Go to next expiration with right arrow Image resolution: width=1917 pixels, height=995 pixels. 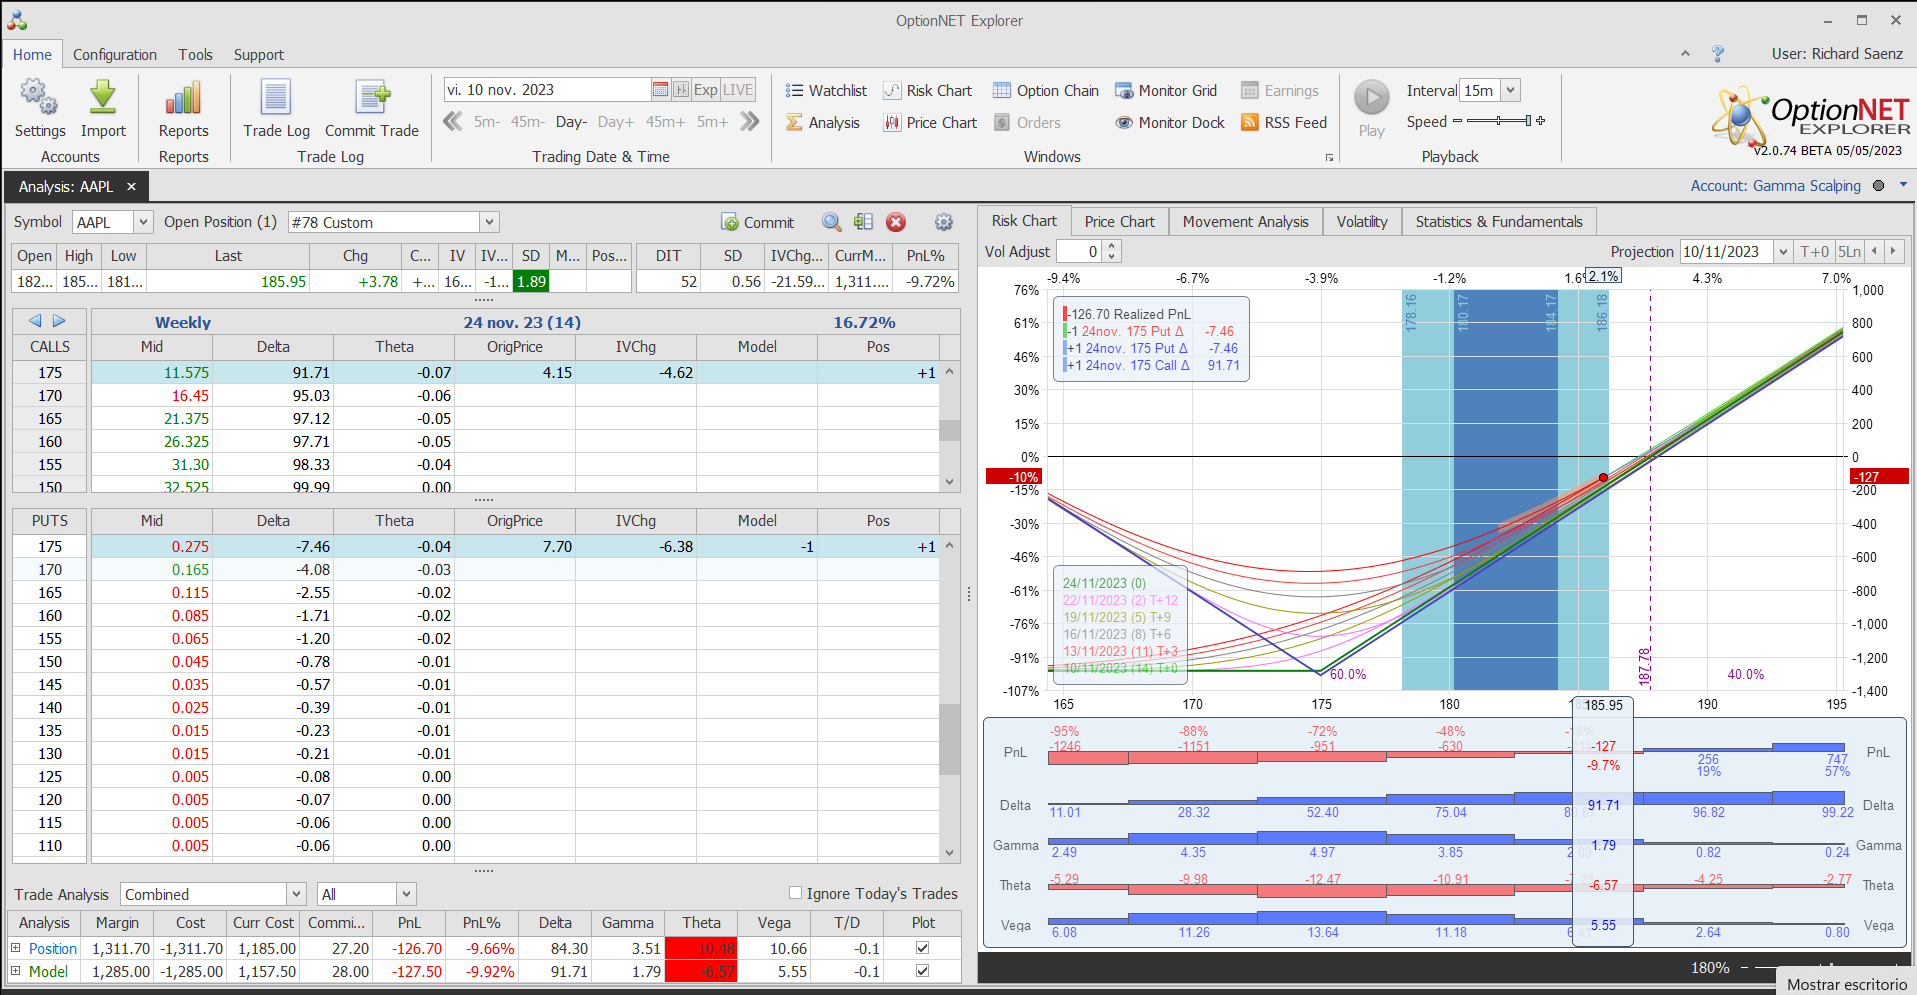click(x=59, y=321)
